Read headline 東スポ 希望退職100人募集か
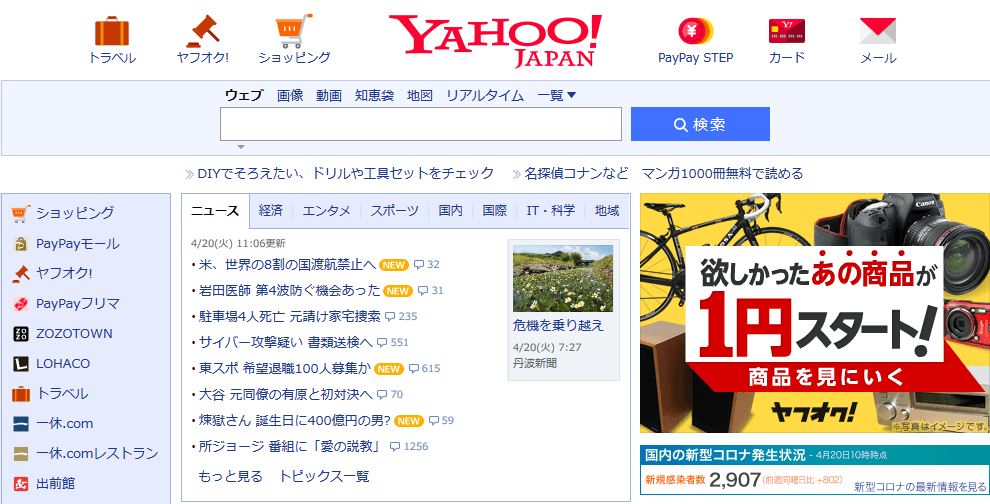The width and height of the screenshot is (990, 504). click(x=285, y=368)
